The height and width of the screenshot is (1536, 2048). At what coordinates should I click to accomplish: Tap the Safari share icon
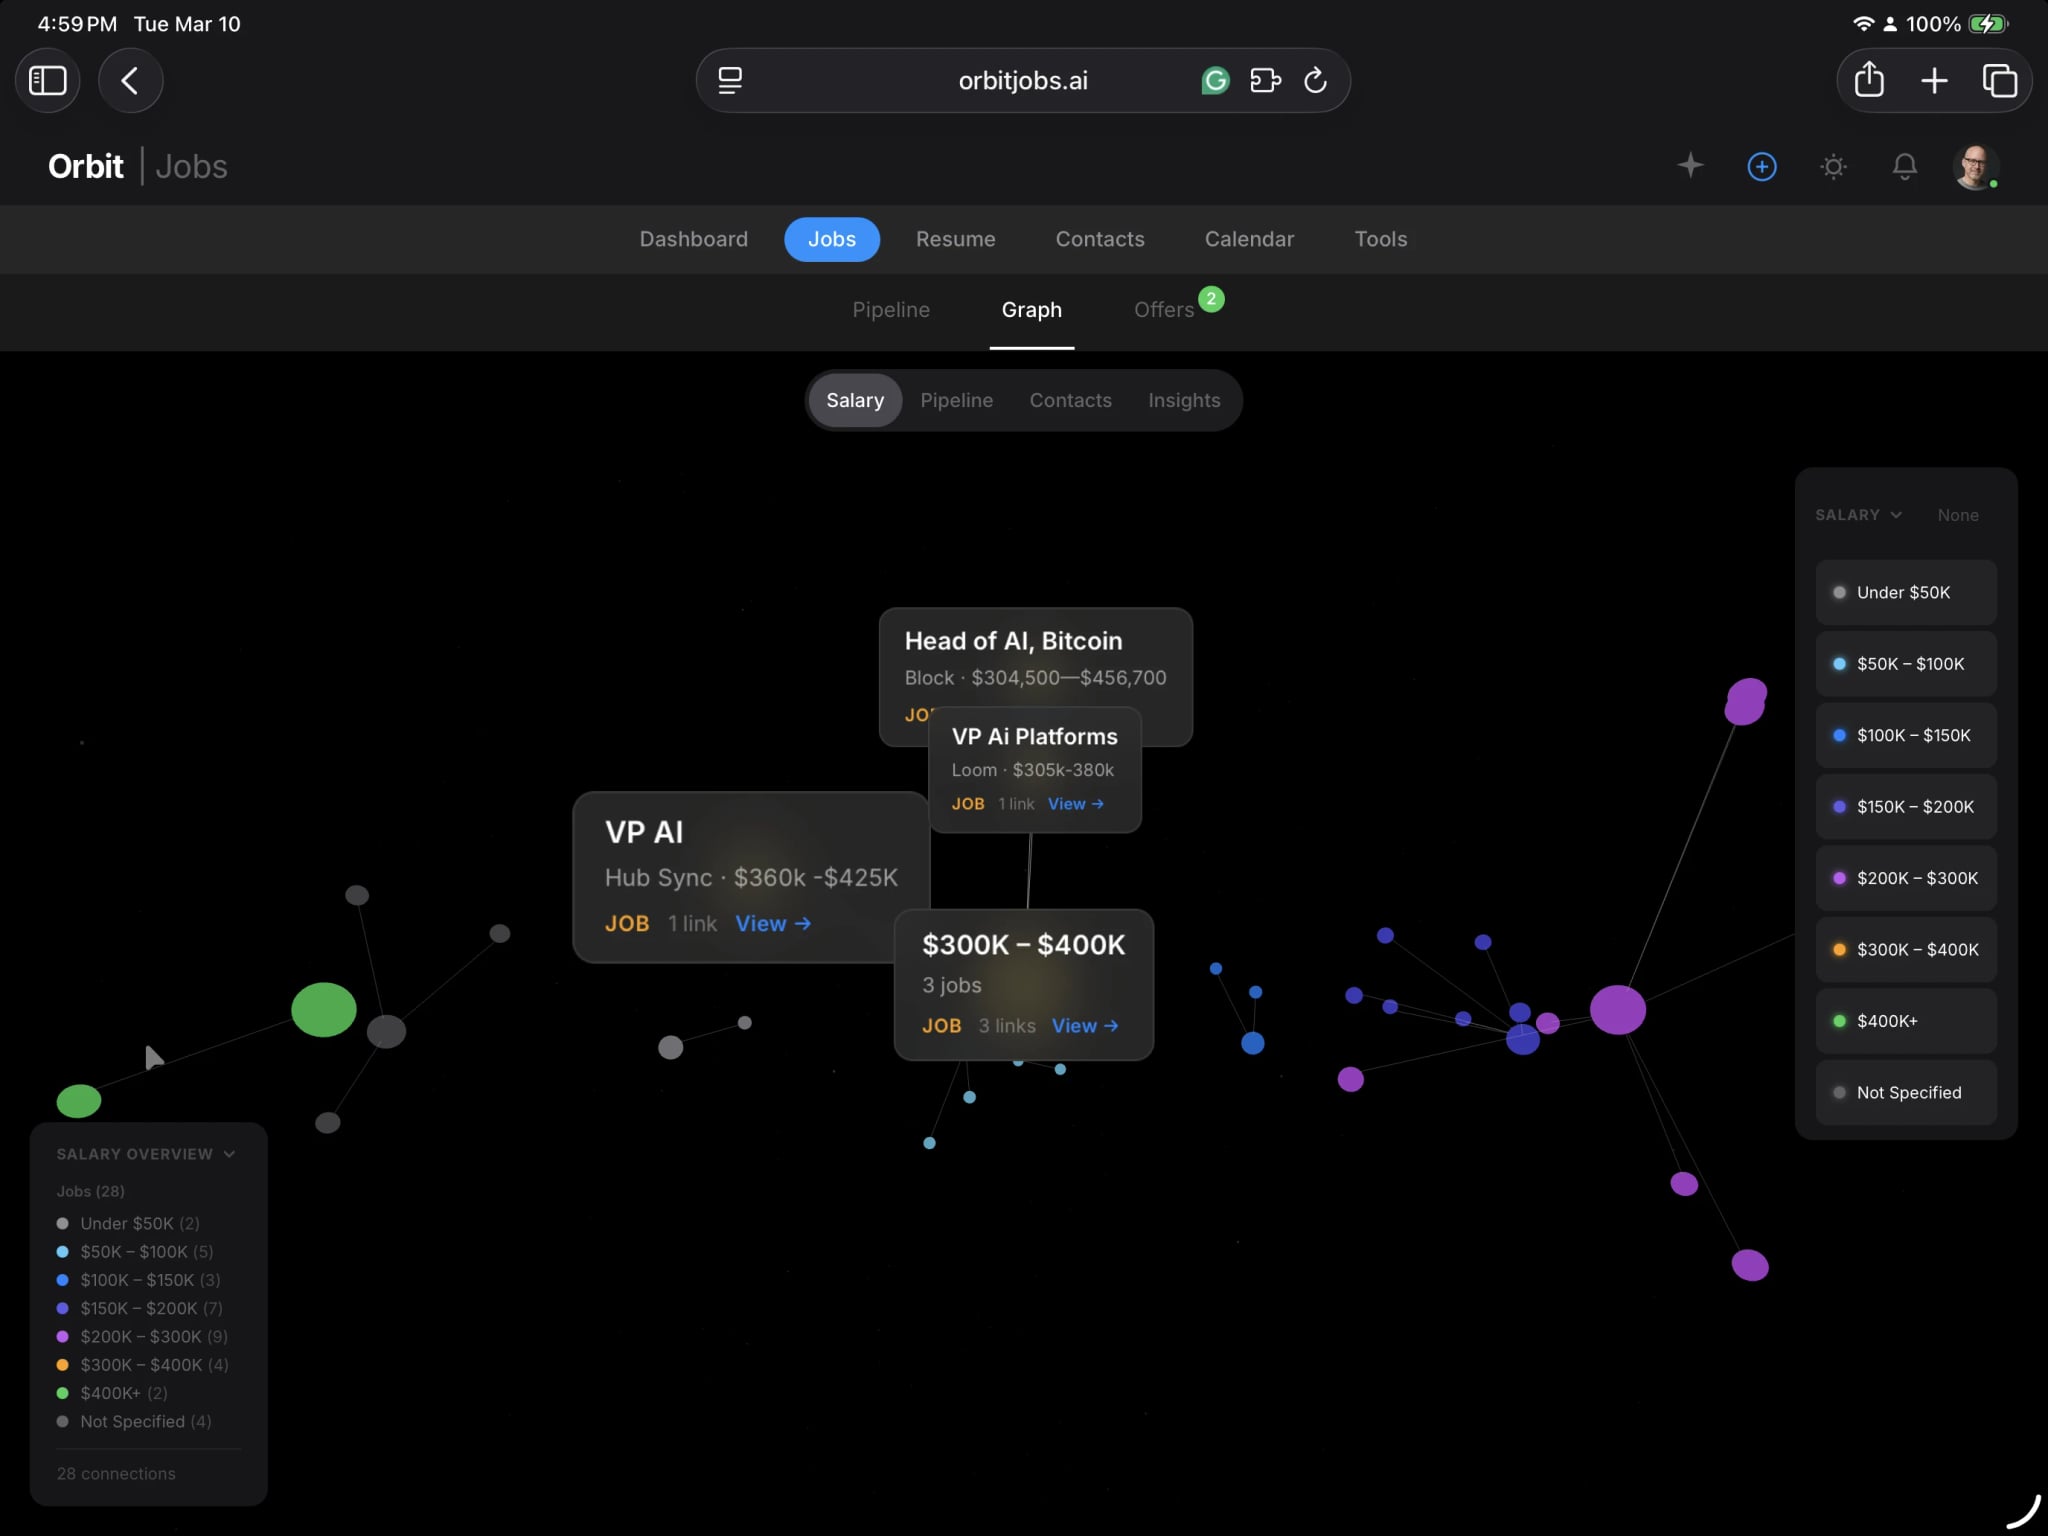(x=1868, y=80)
